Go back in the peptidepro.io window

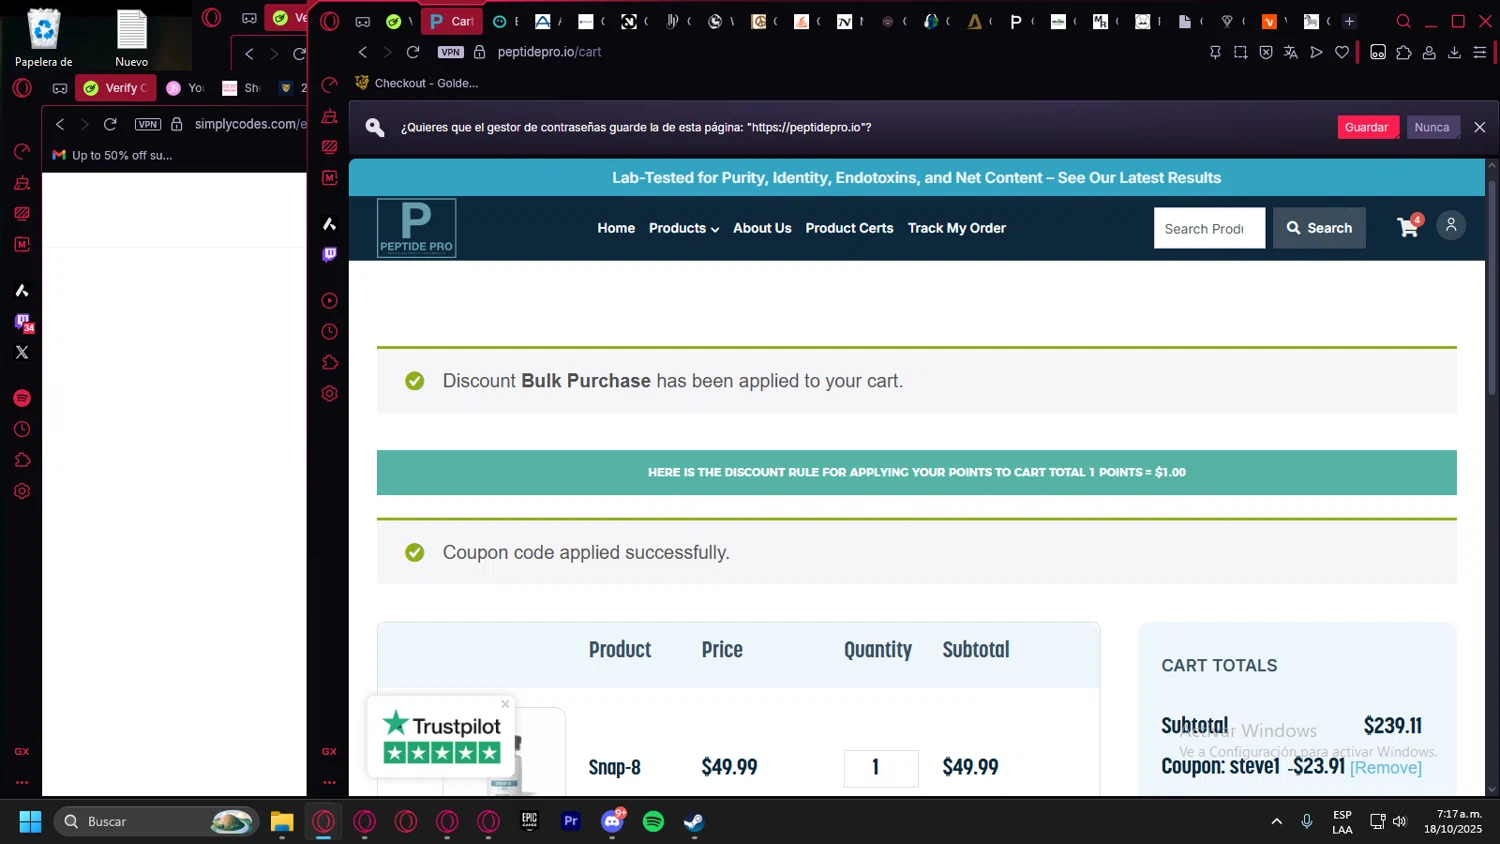362,52
